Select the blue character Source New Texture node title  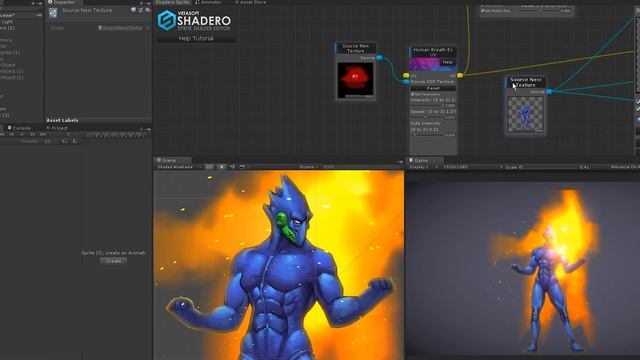point(526,82)
